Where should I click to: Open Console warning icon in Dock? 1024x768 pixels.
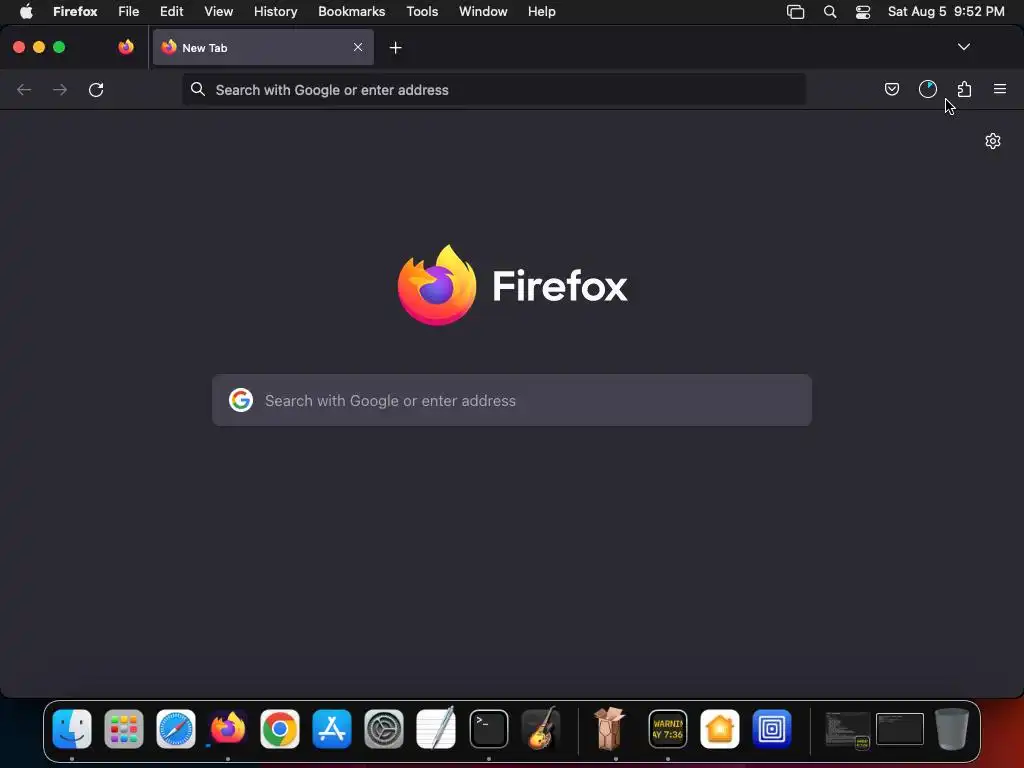click(x=667, y=729)
